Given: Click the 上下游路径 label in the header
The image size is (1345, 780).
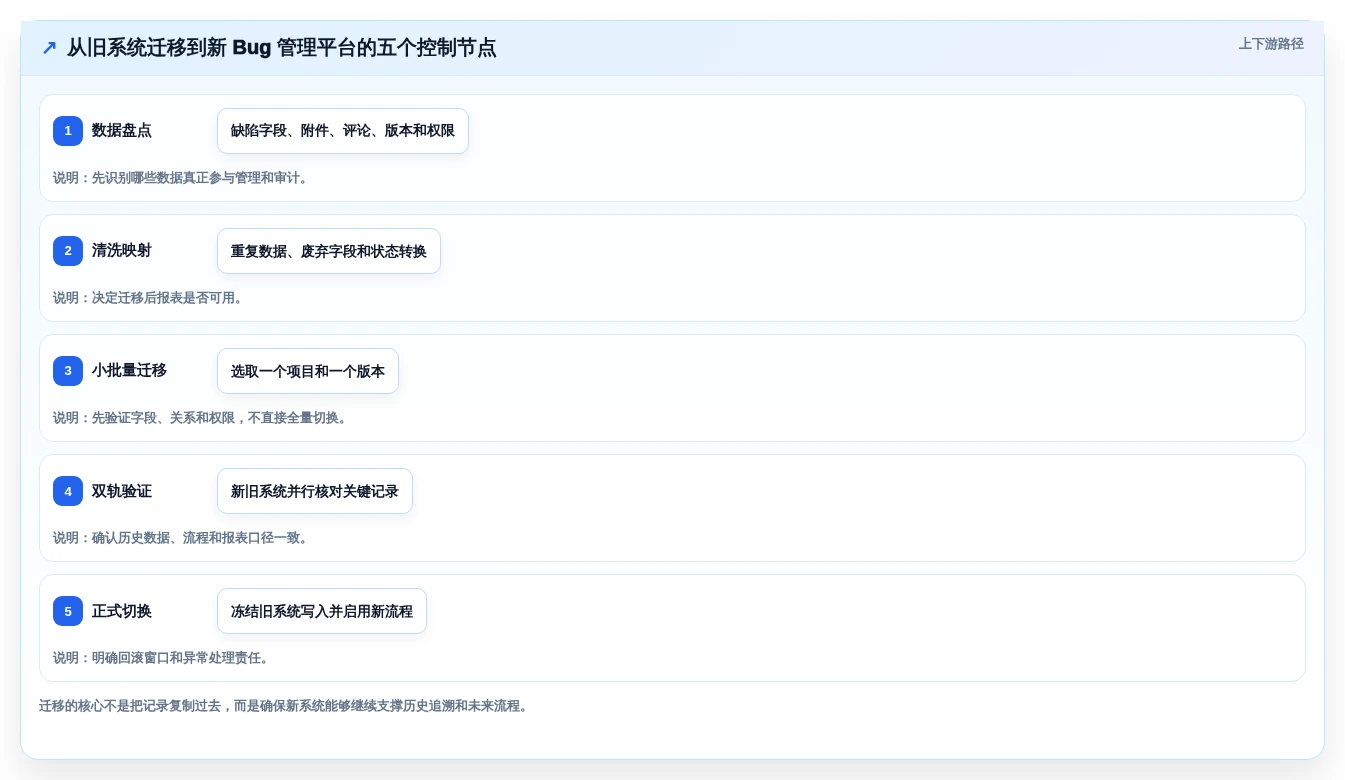Looking at the screenshot, I should point(1271,44).
